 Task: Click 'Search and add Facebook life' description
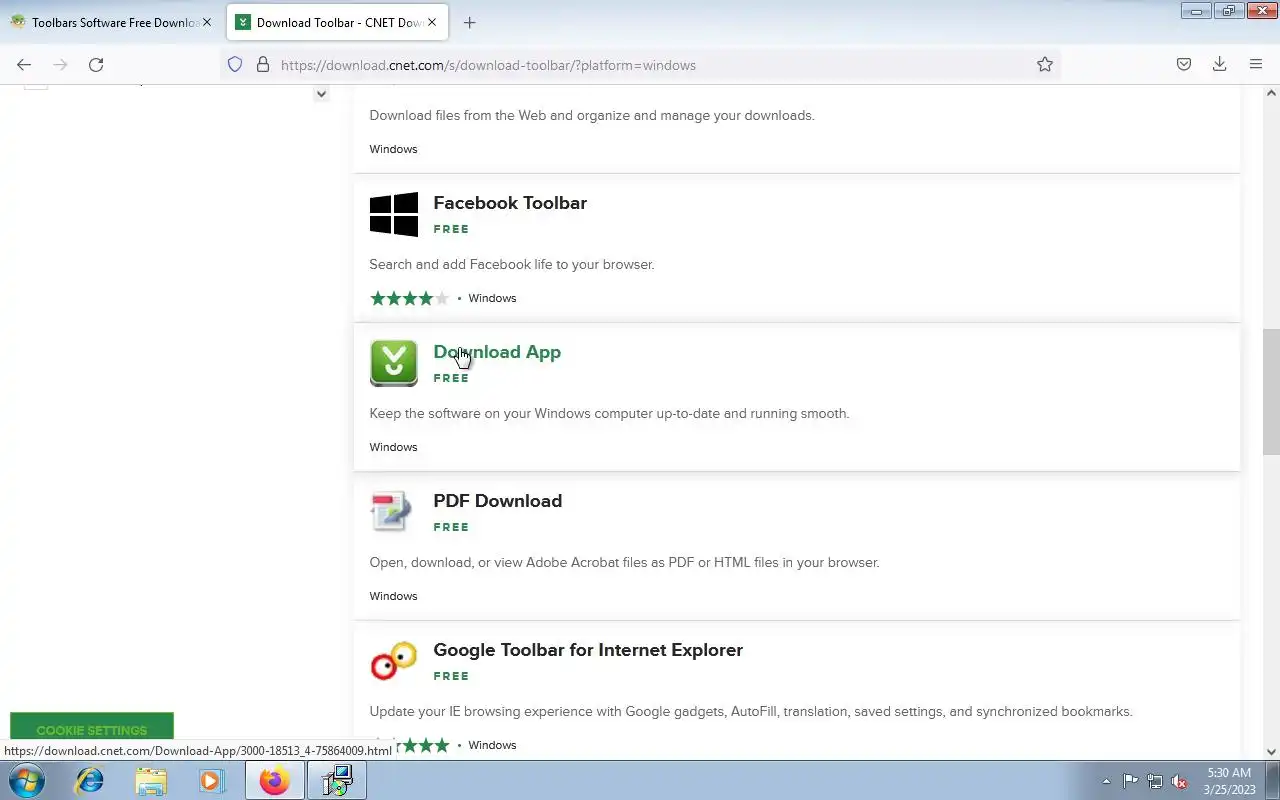[512, 265]
